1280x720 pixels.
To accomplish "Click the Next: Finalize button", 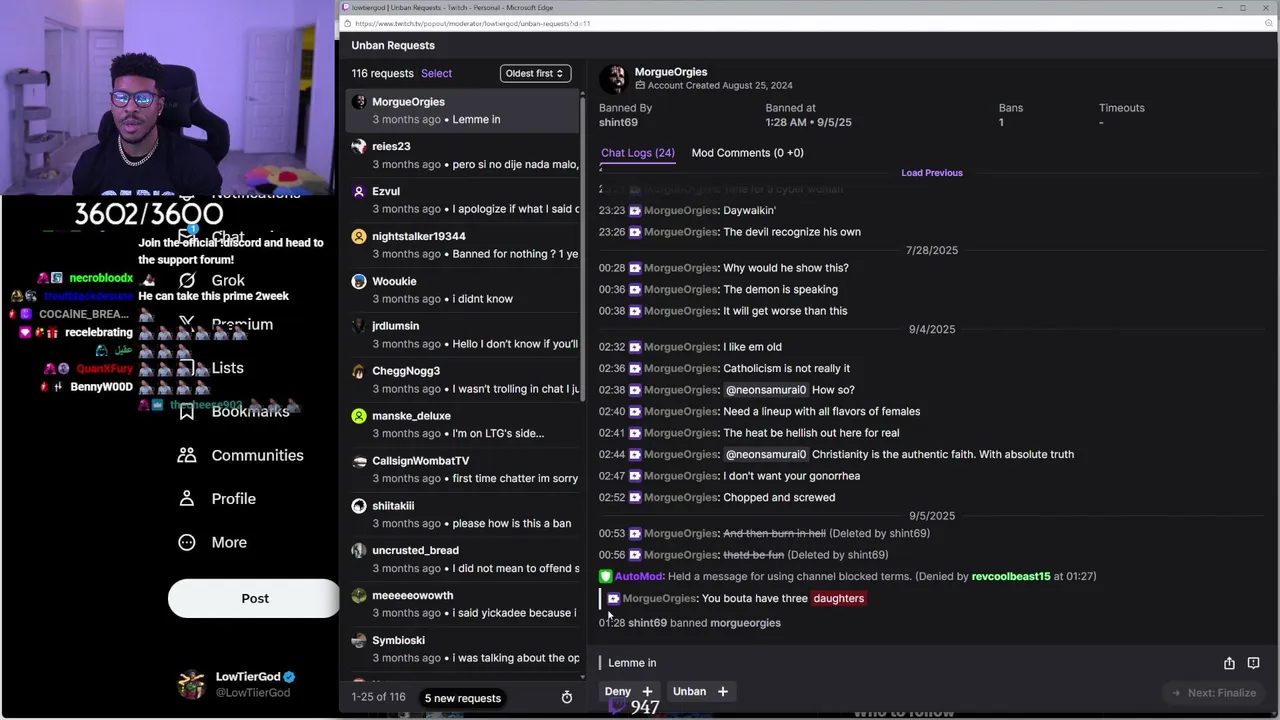I will tap(1213, 693).
